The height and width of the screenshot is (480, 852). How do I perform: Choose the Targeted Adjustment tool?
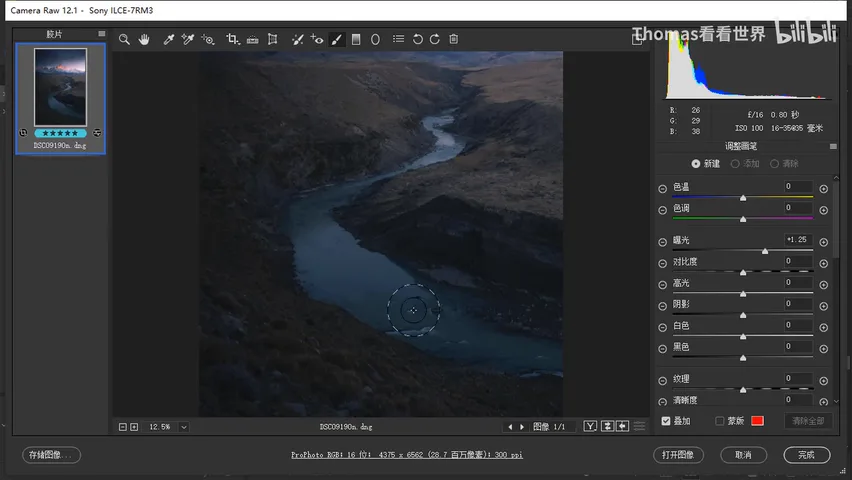click(208, 39)
